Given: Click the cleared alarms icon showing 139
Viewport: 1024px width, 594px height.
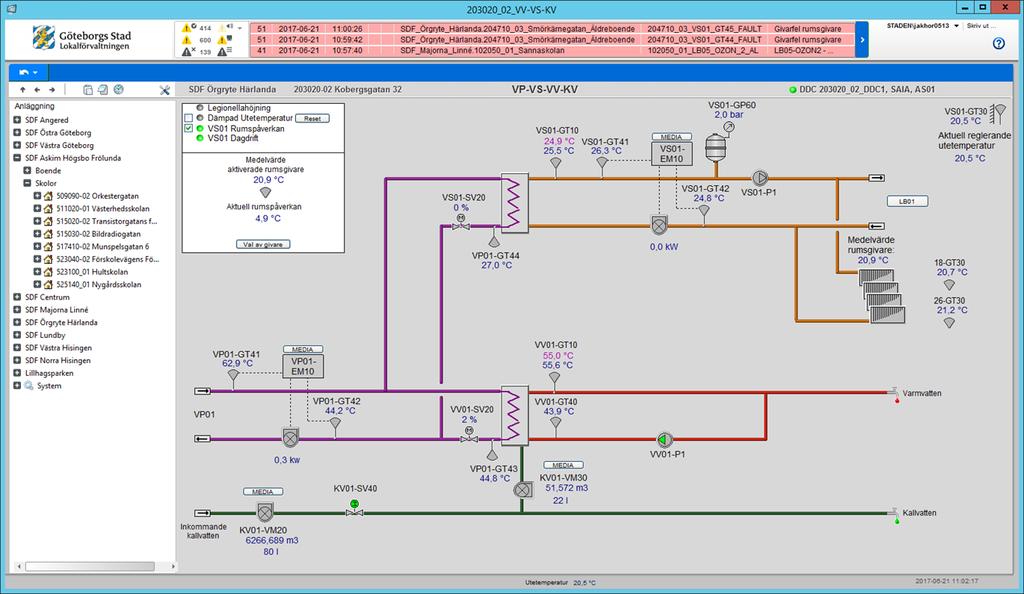Looking at the screenshot, I should tap(187, 52).
